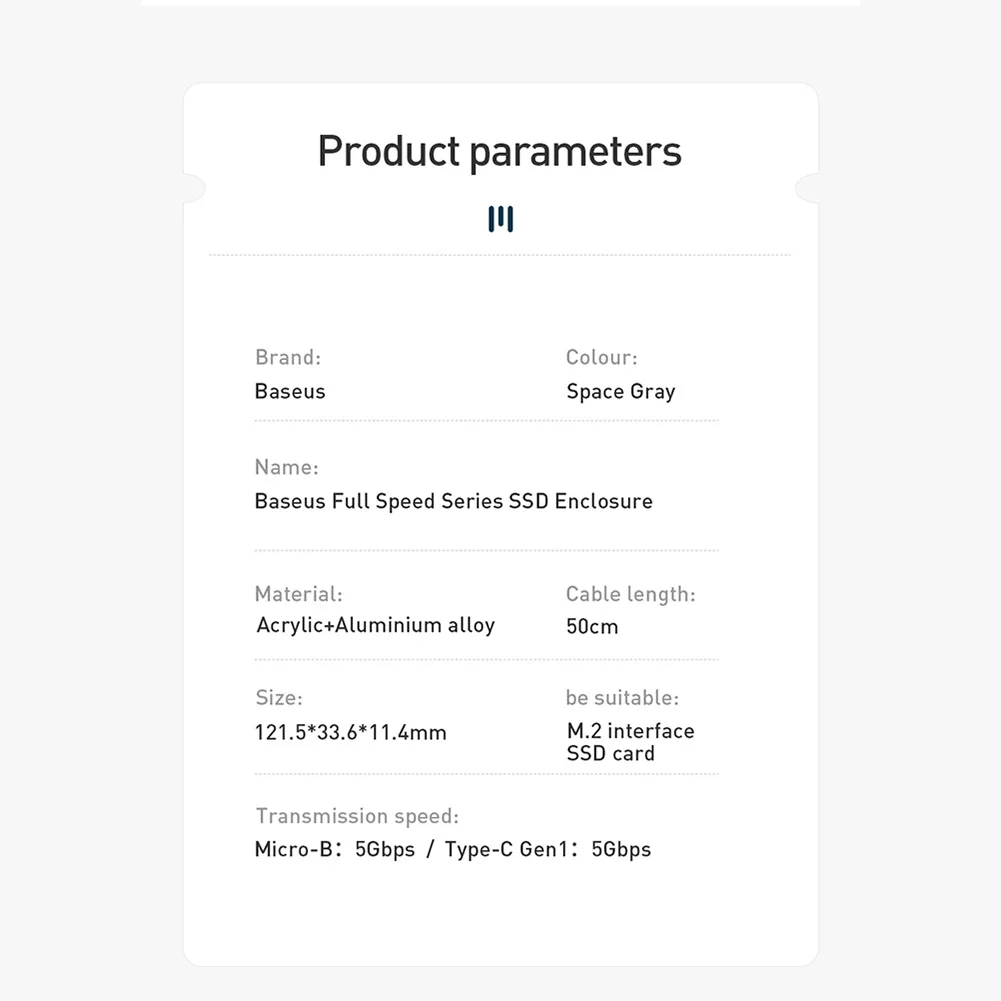Click the "Space Gray" colour value
1001x1001 pixels.
coord(620,391)
